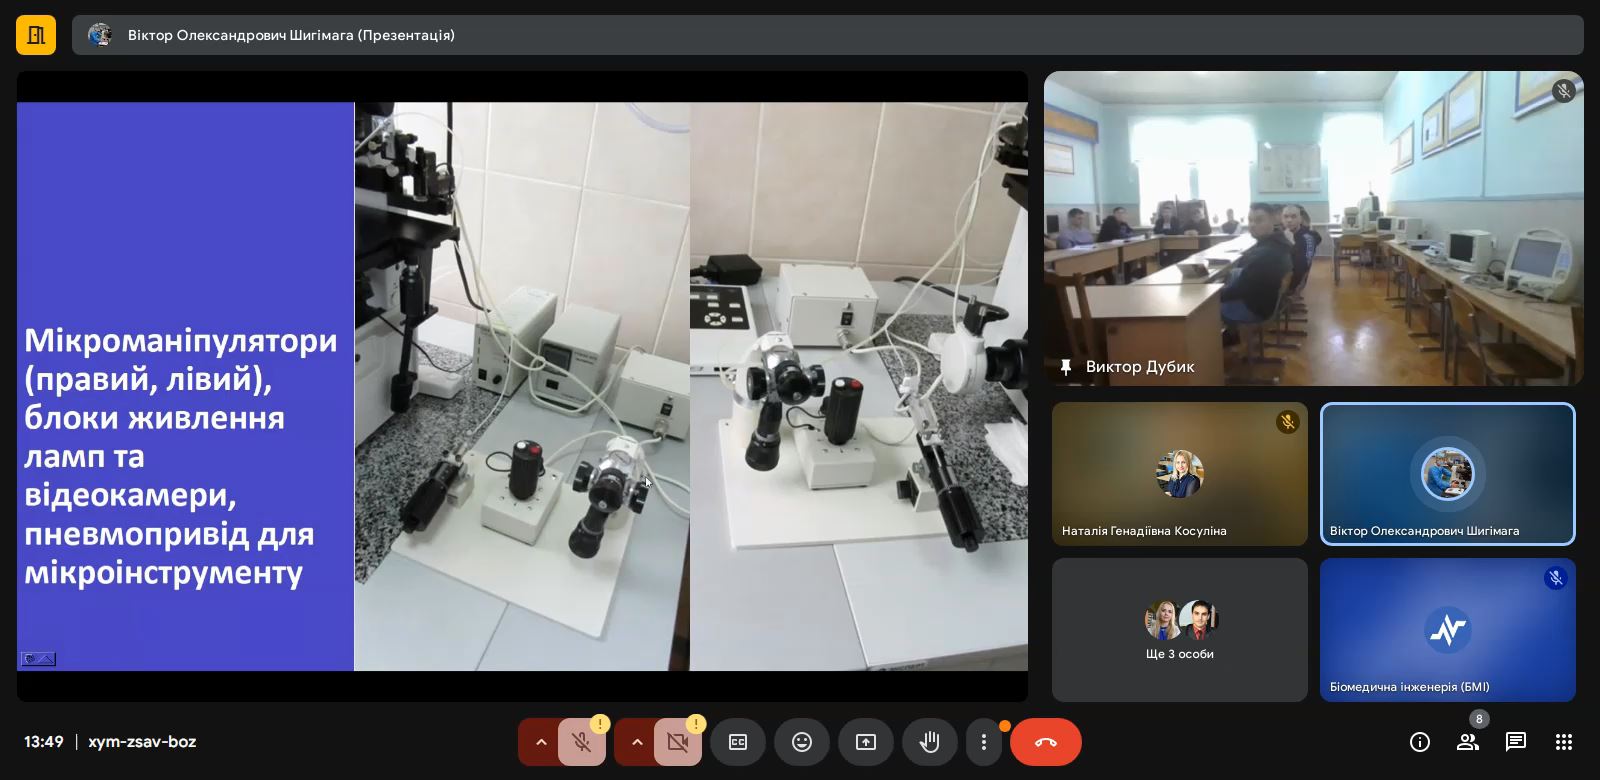Expand microphone audio settings arrow

point(540,742)
